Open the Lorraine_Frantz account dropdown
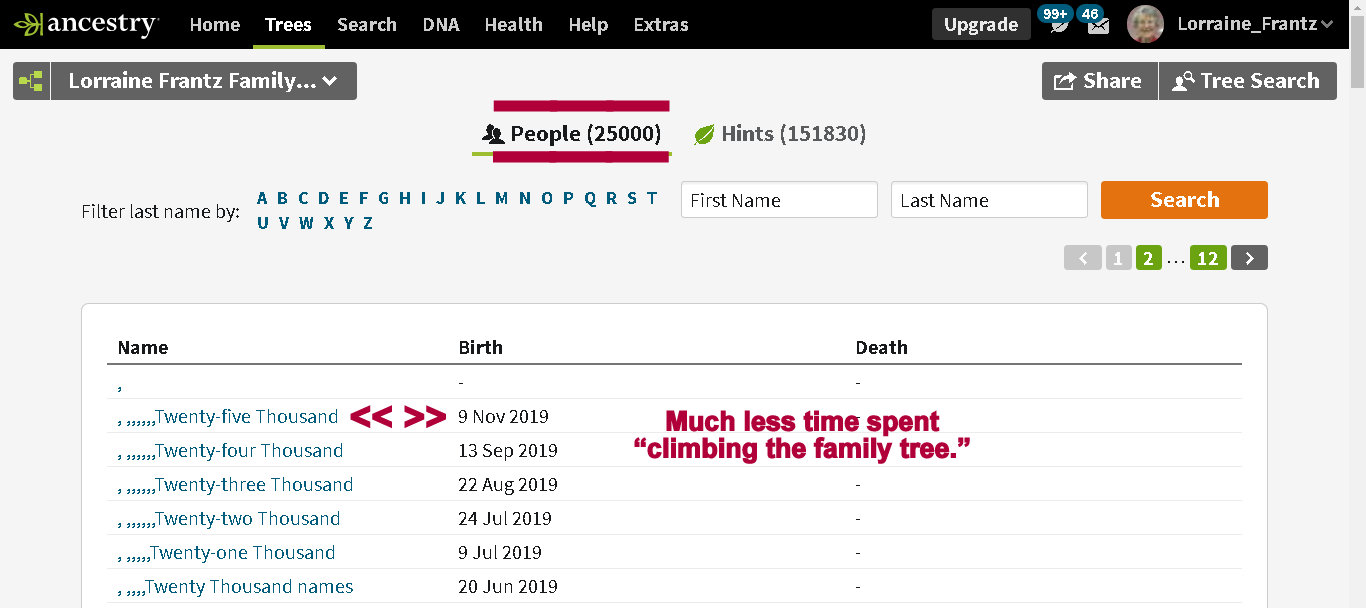The image size is (1366, 608). click(x=1255, y=24)
